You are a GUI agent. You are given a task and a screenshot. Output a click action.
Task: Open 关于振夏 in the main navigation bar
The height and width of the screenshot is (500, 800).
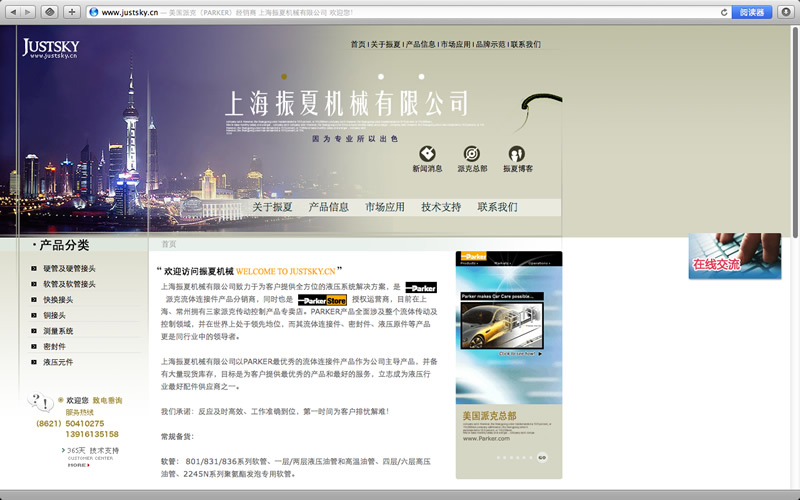(272, 207)
